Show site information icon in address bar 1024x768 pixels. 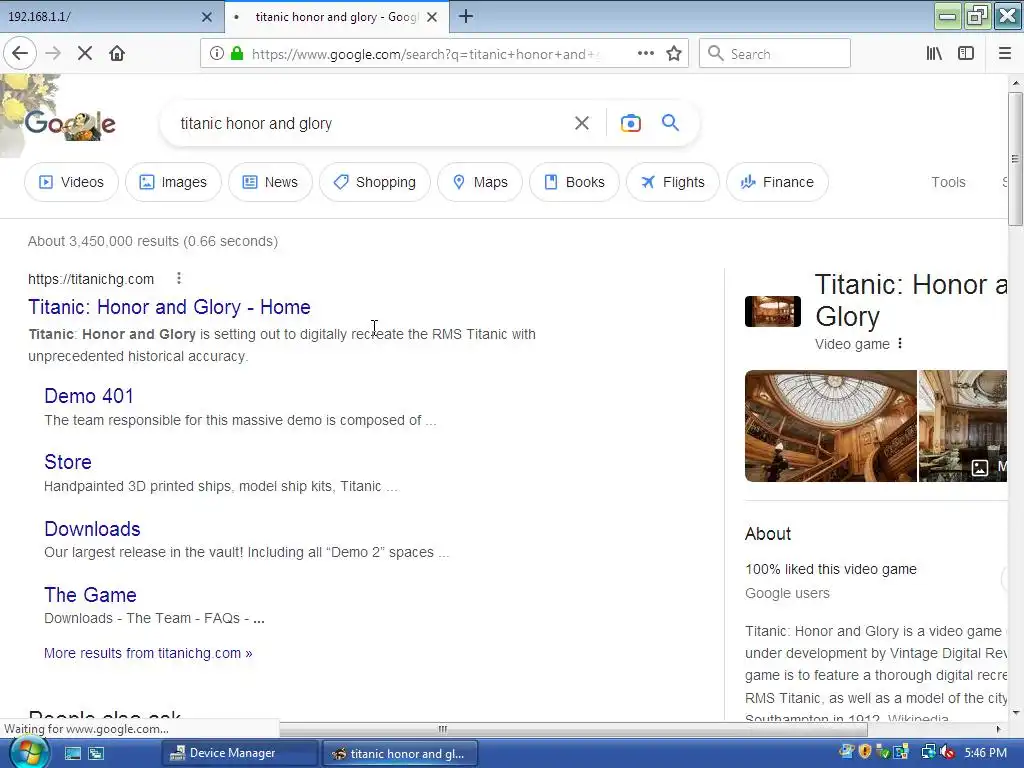tap(217, 54)
